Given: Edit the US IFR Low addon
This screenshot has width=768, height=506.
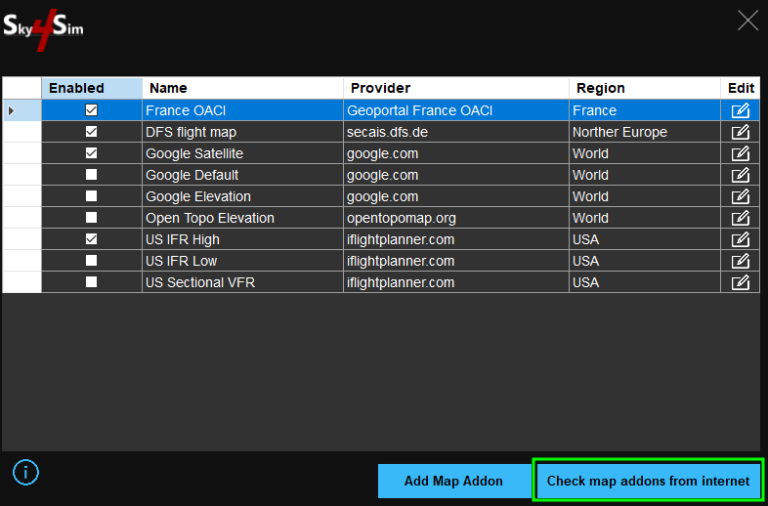Looking at the screenshot, I should pyautogui.click(x=740, y=261).
